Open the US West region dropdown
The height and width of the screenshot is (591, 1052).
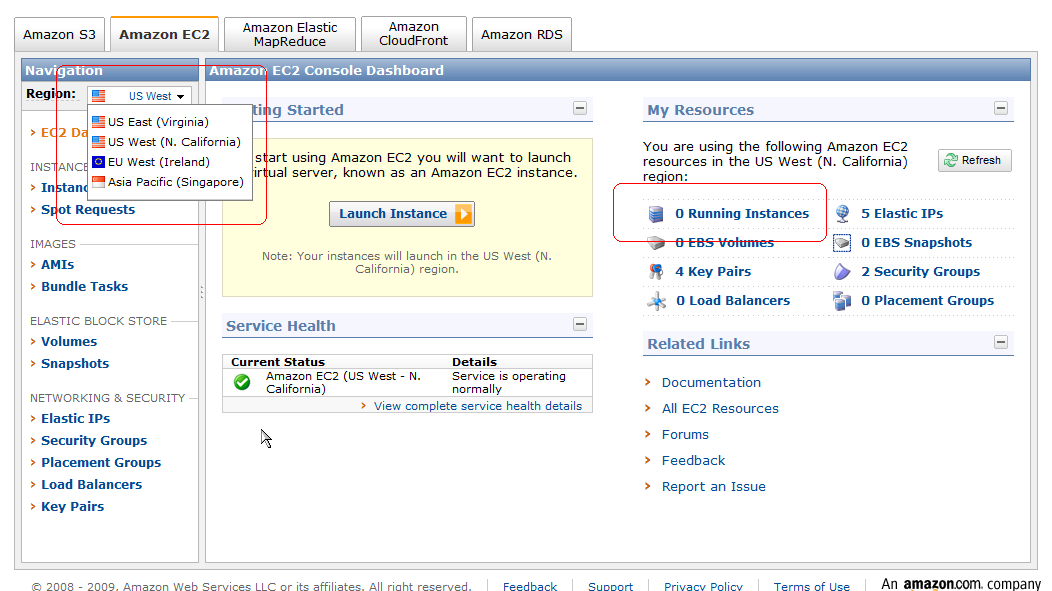click(140, 96)
